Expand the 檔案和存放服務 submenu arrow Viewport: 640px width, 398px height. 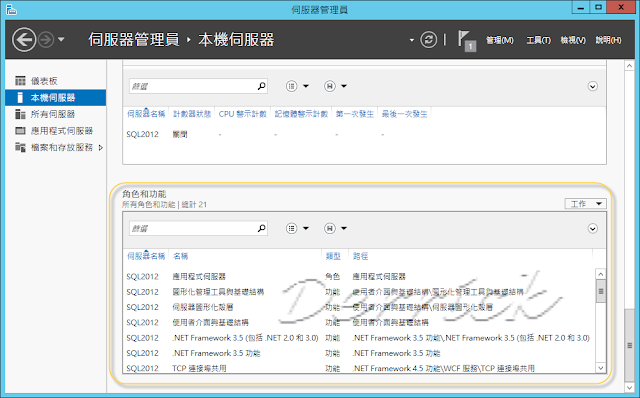coord(101,147)
